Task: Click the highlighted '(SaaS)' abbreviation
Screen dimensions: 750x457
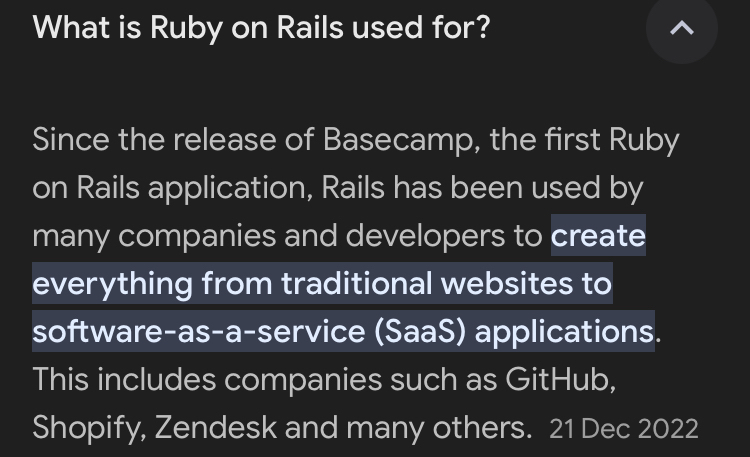Action: pyautogui.click(x=420, y=331)
